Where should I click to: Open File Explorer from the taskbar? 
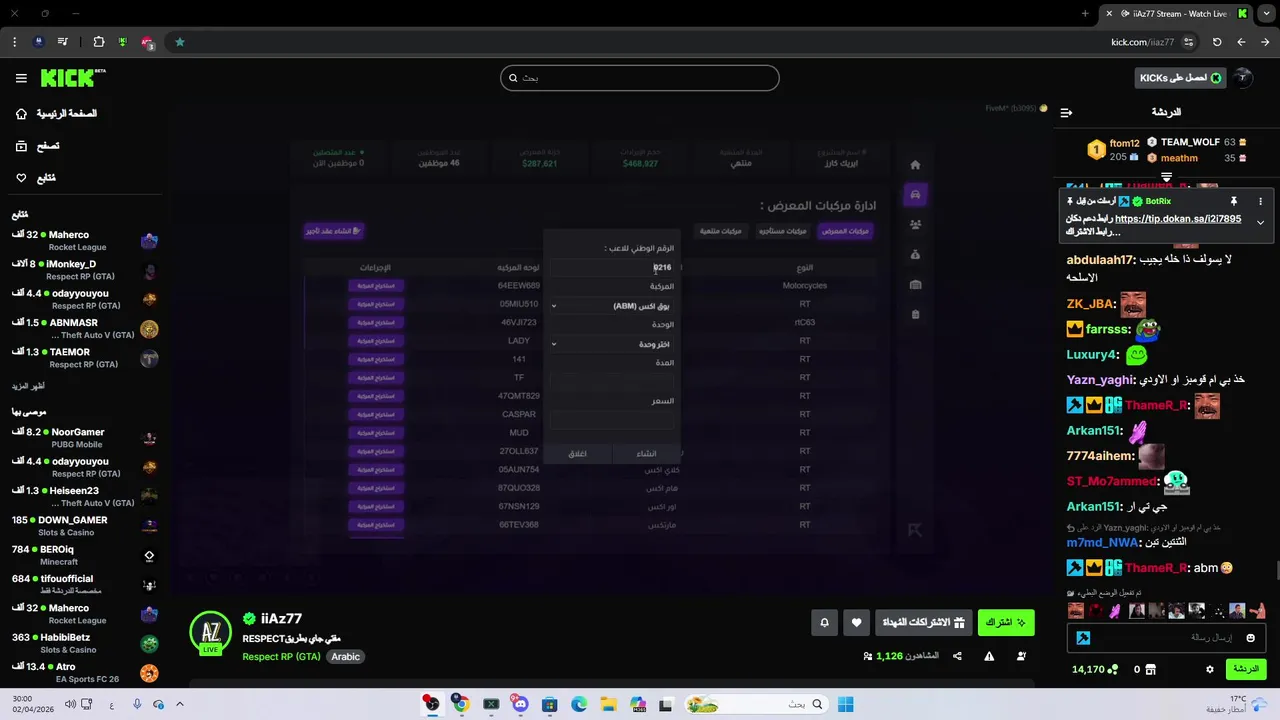click(x=608, y=704)
